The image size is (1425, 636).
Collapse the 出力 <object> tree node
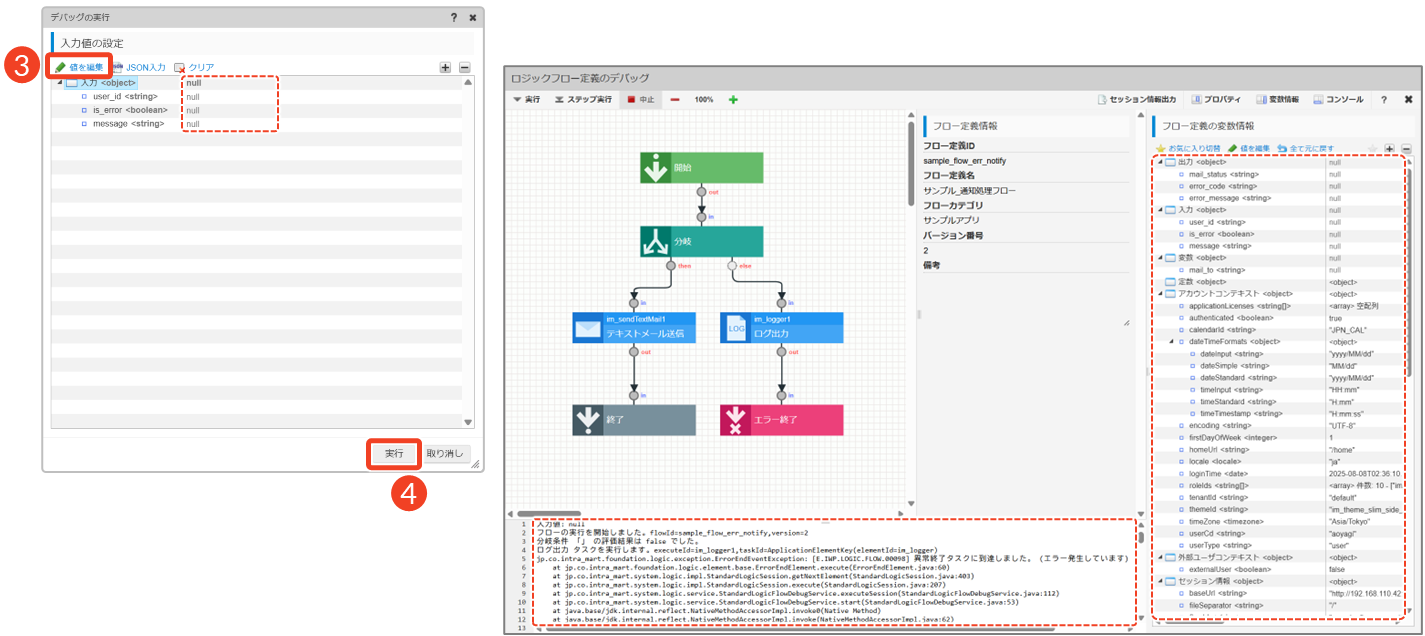coord(1160,162)
